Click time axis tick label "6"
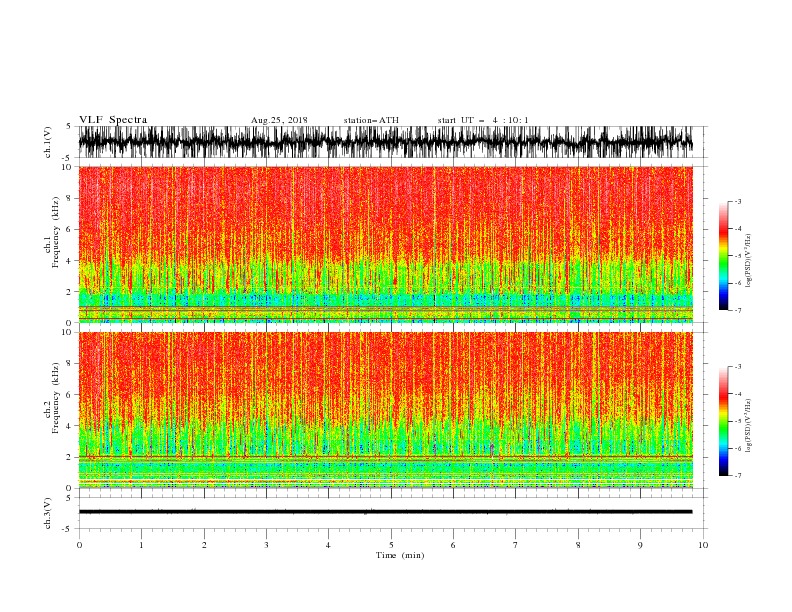792x612 pixels. click(x=453, y=545)
